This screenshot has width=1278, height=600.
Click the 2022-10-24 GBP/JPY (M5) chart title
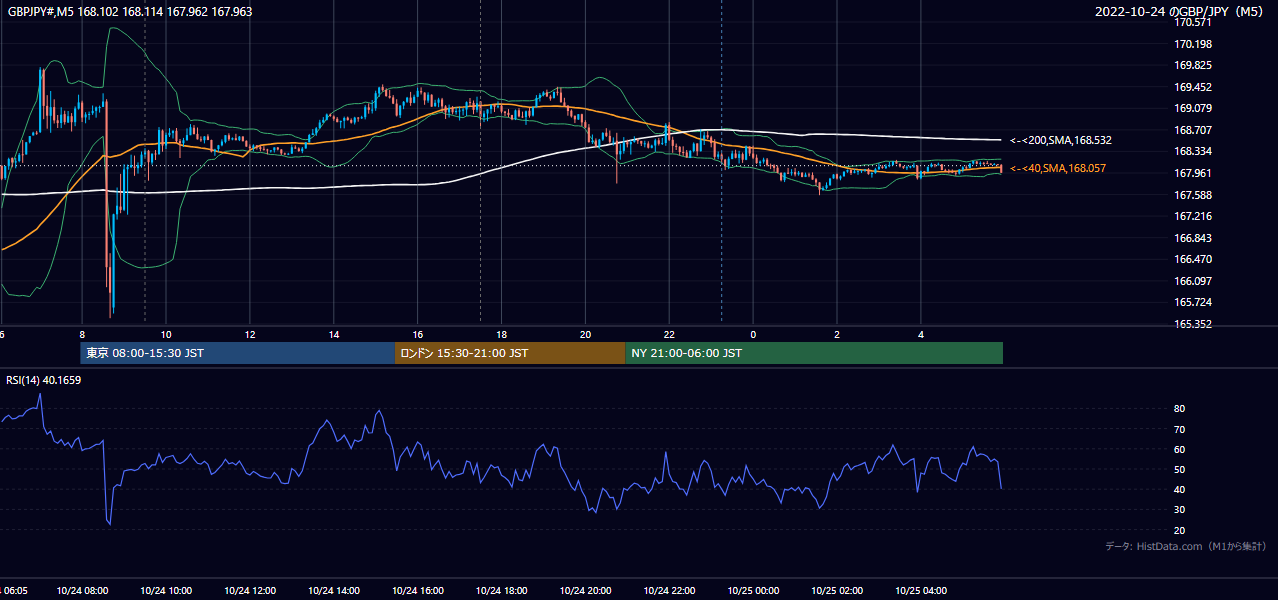coord(1180,12)
